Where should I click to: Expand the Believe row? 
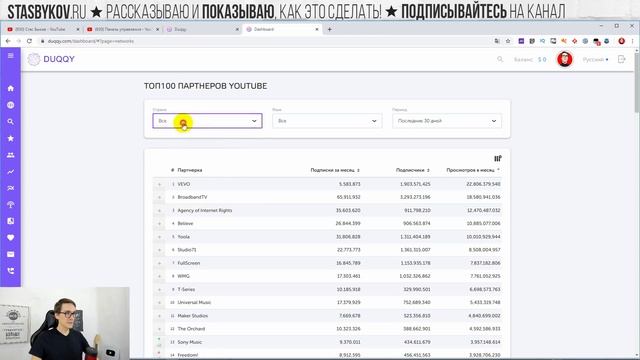tap(159, 224)
